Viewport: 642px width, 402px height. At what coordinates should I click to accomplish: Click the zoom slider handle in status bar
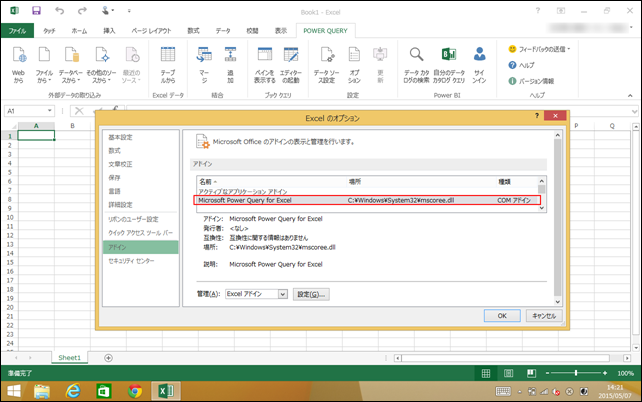click(576, 373)
